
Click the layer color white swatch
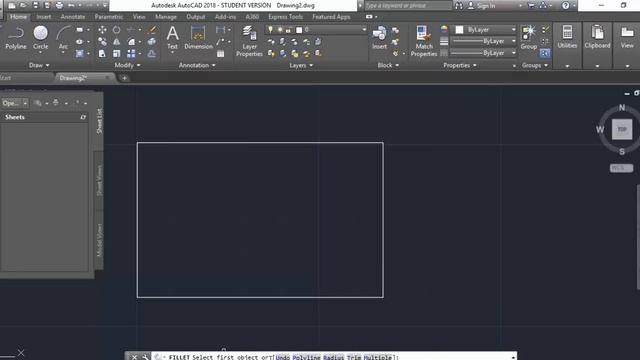299,30
